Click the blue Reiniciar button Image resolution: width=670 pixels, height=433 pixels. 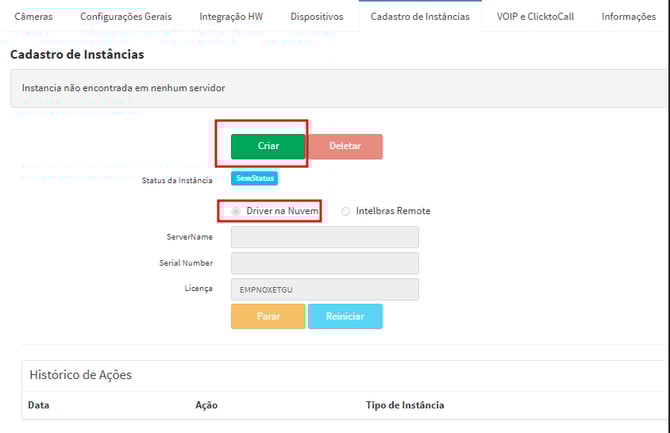point(344,316)
